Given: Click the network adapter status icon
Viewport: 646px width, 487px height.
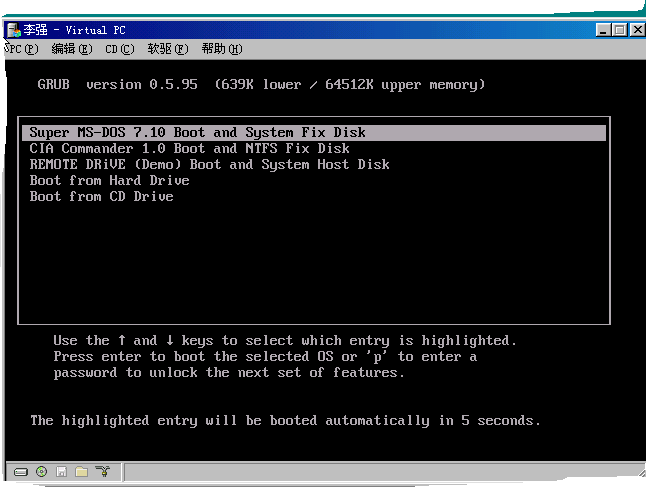Looking at the screenshot, I should (103, 471).
